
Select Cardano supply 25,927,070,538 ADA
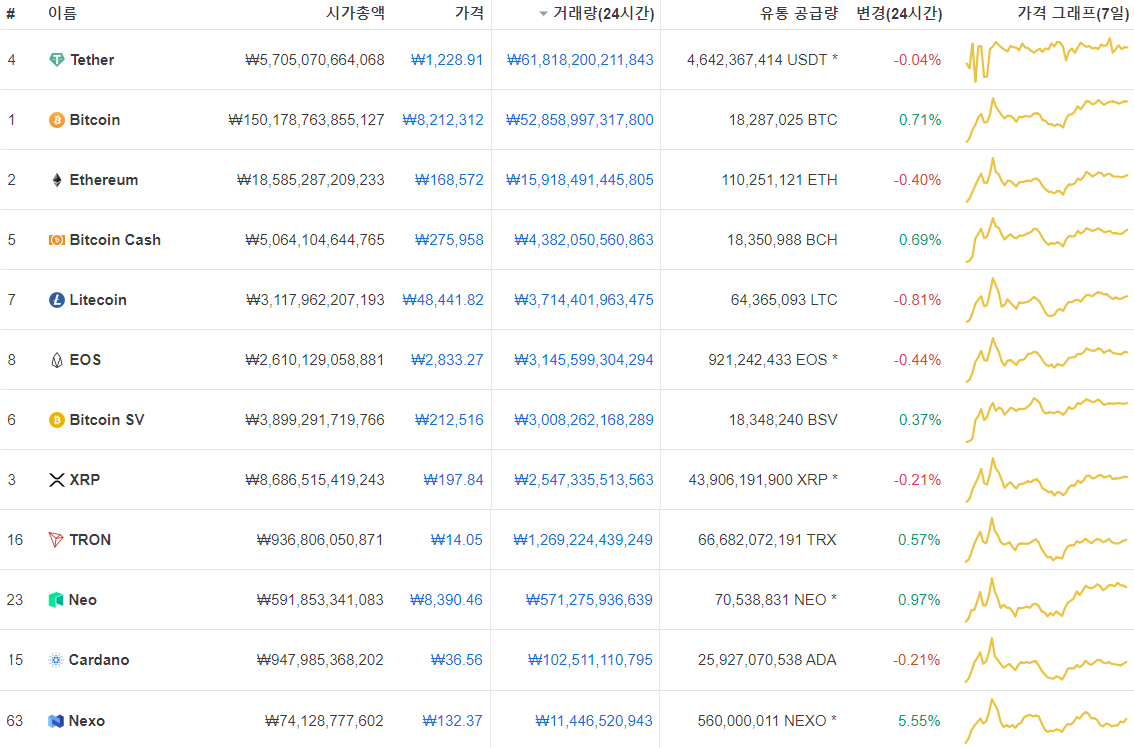tap(767, 660)
